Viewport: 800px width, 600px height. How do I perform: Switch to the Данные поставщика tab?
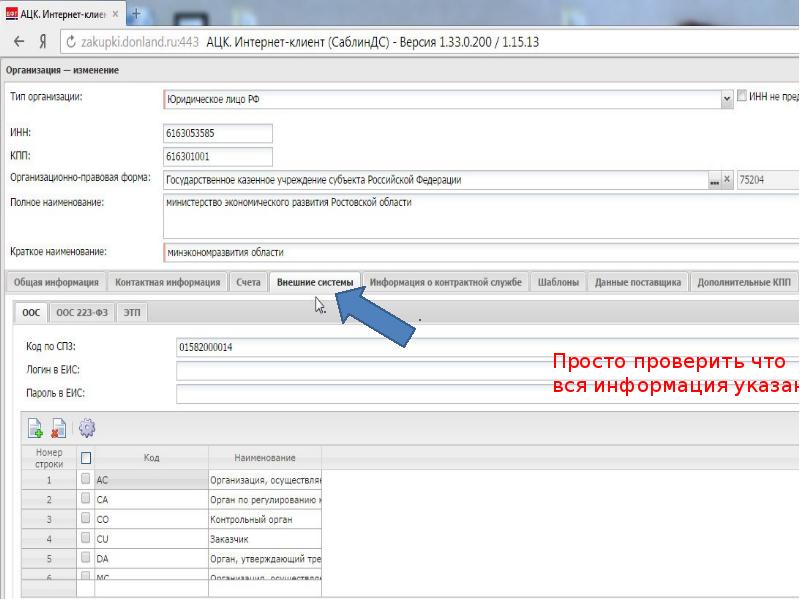click(638, 282)
